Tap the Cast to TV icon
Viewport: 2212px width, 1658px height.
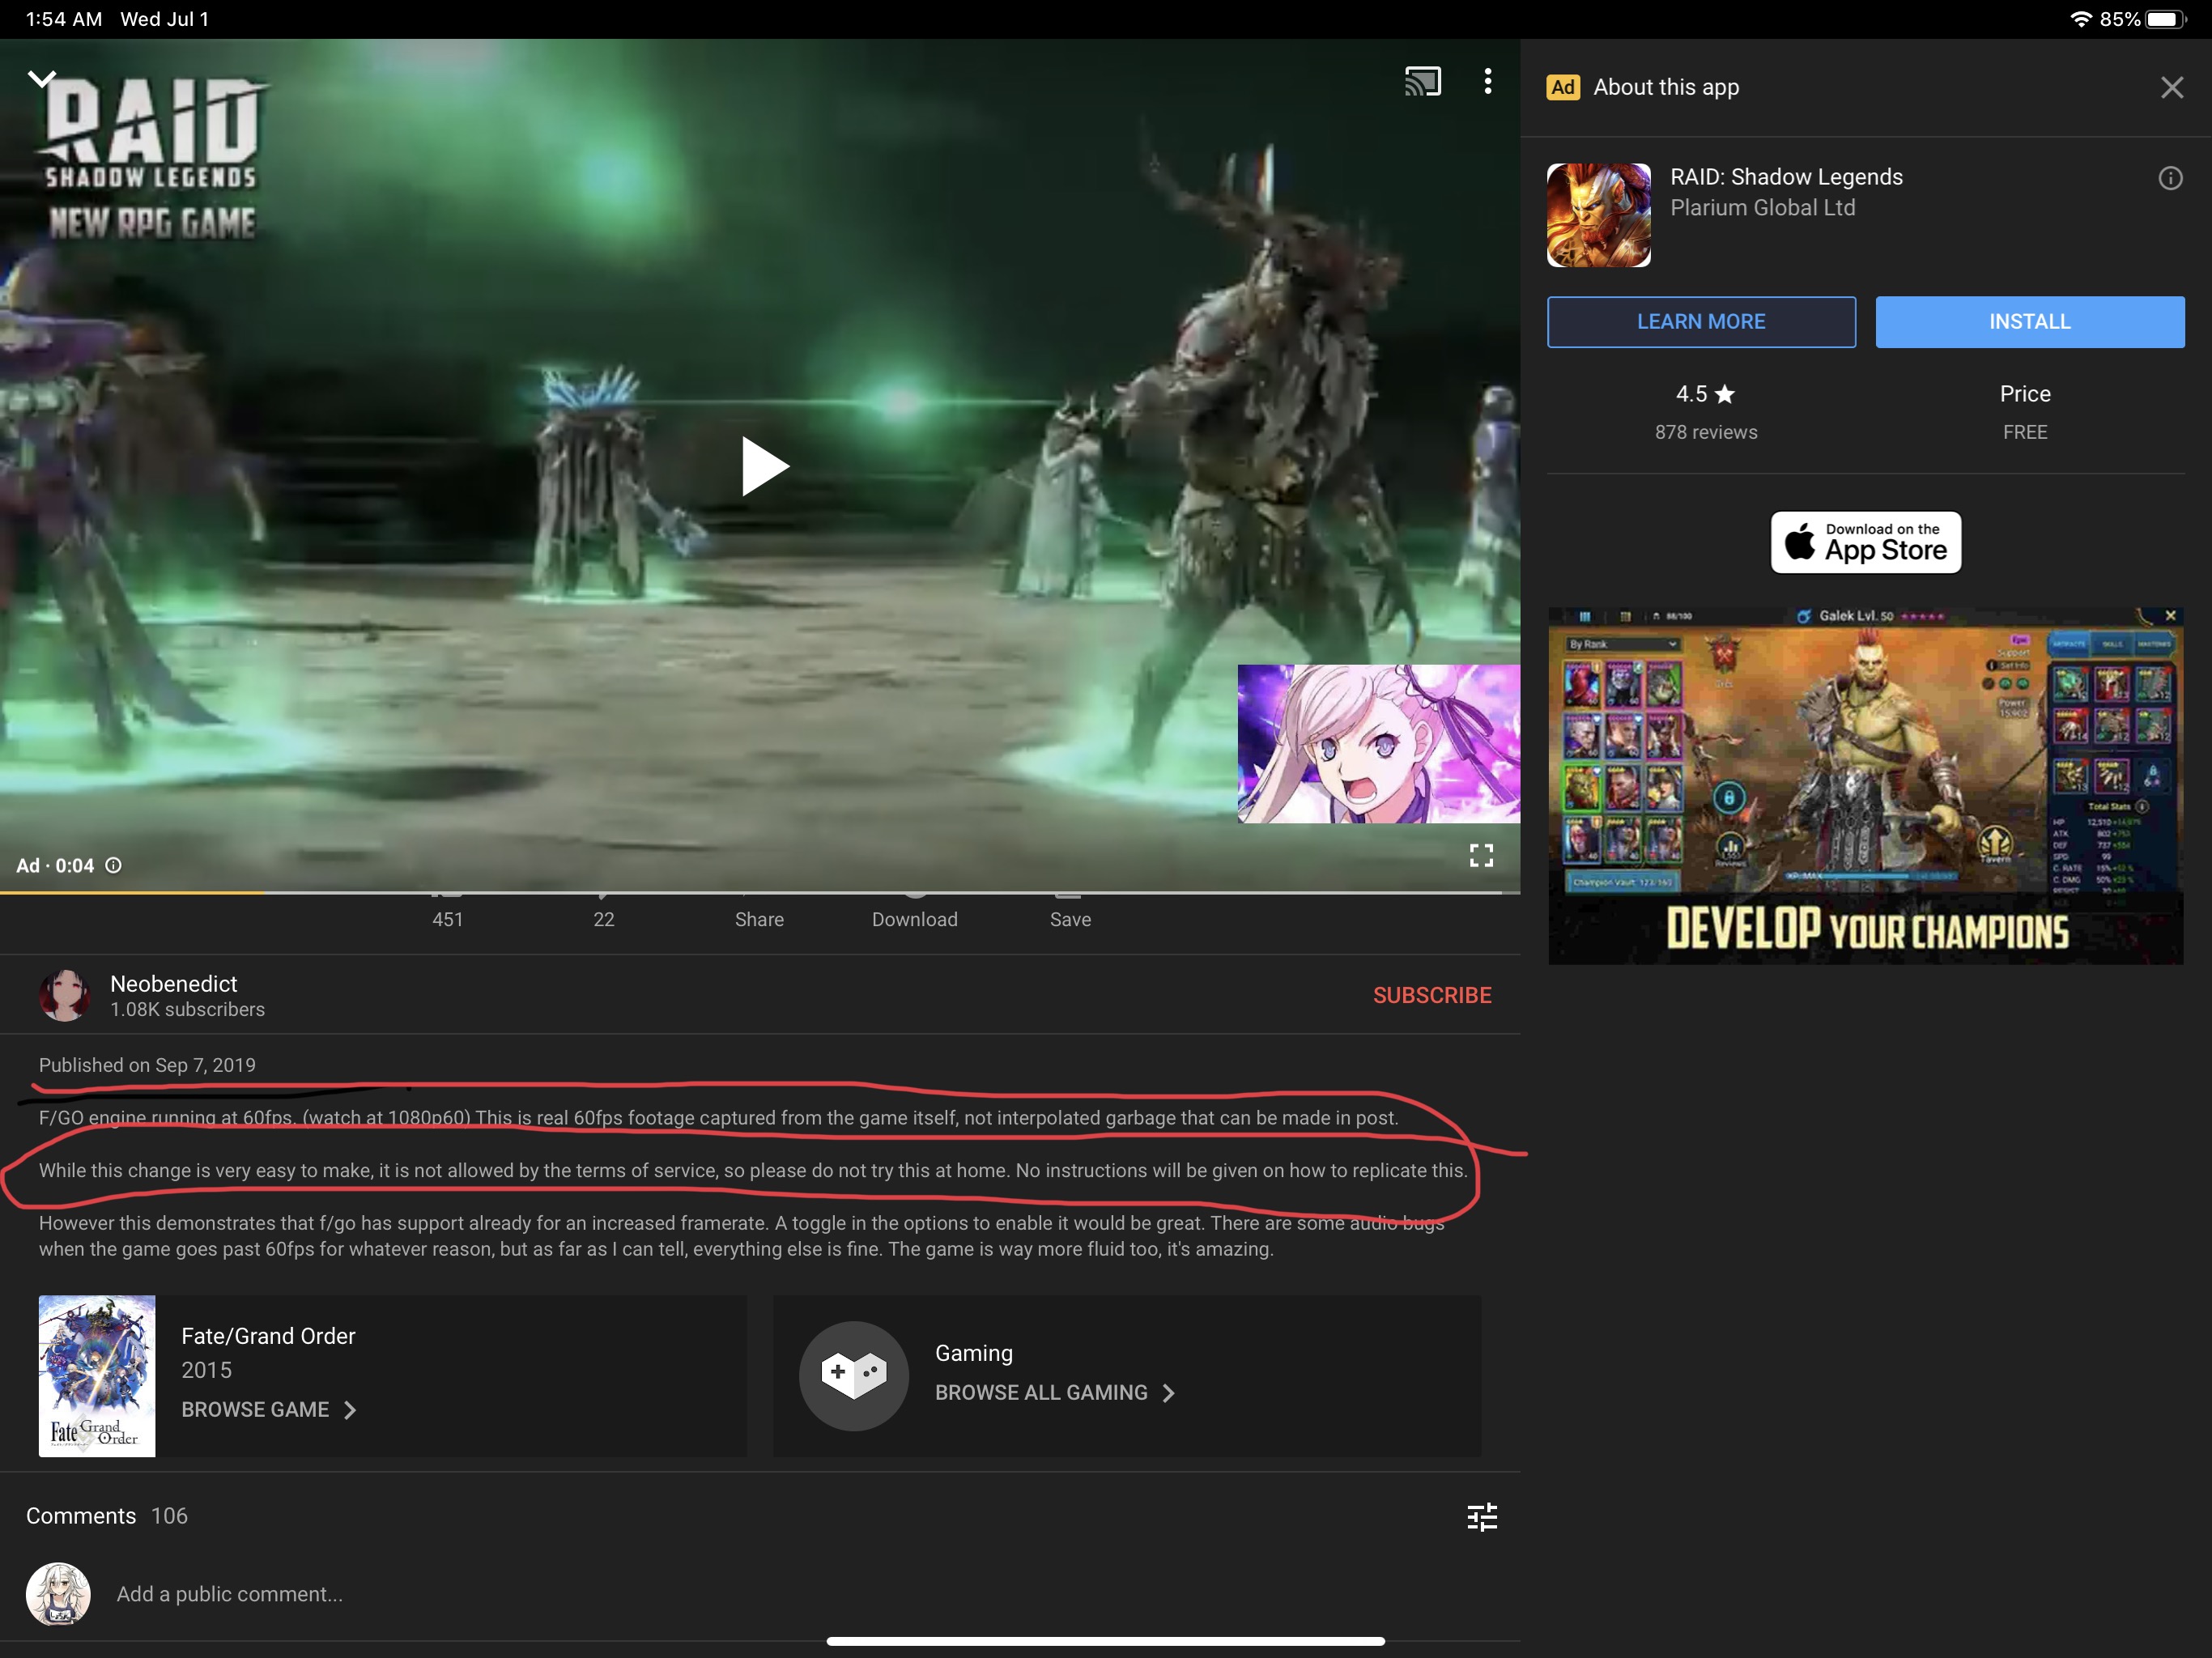1422,81
